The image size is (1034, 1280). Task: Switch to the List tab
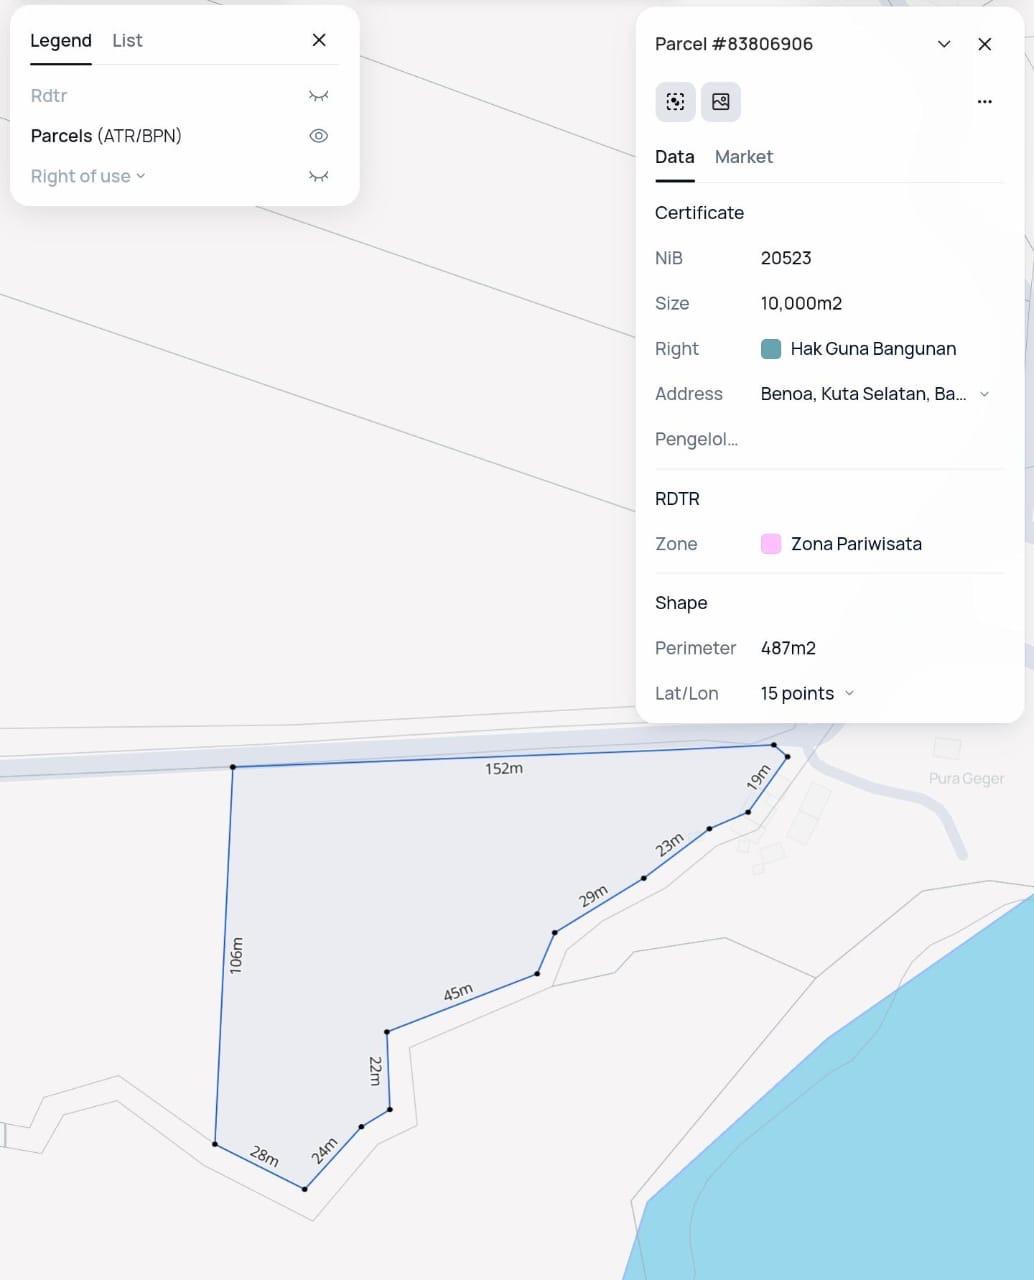tap(127, 41)
